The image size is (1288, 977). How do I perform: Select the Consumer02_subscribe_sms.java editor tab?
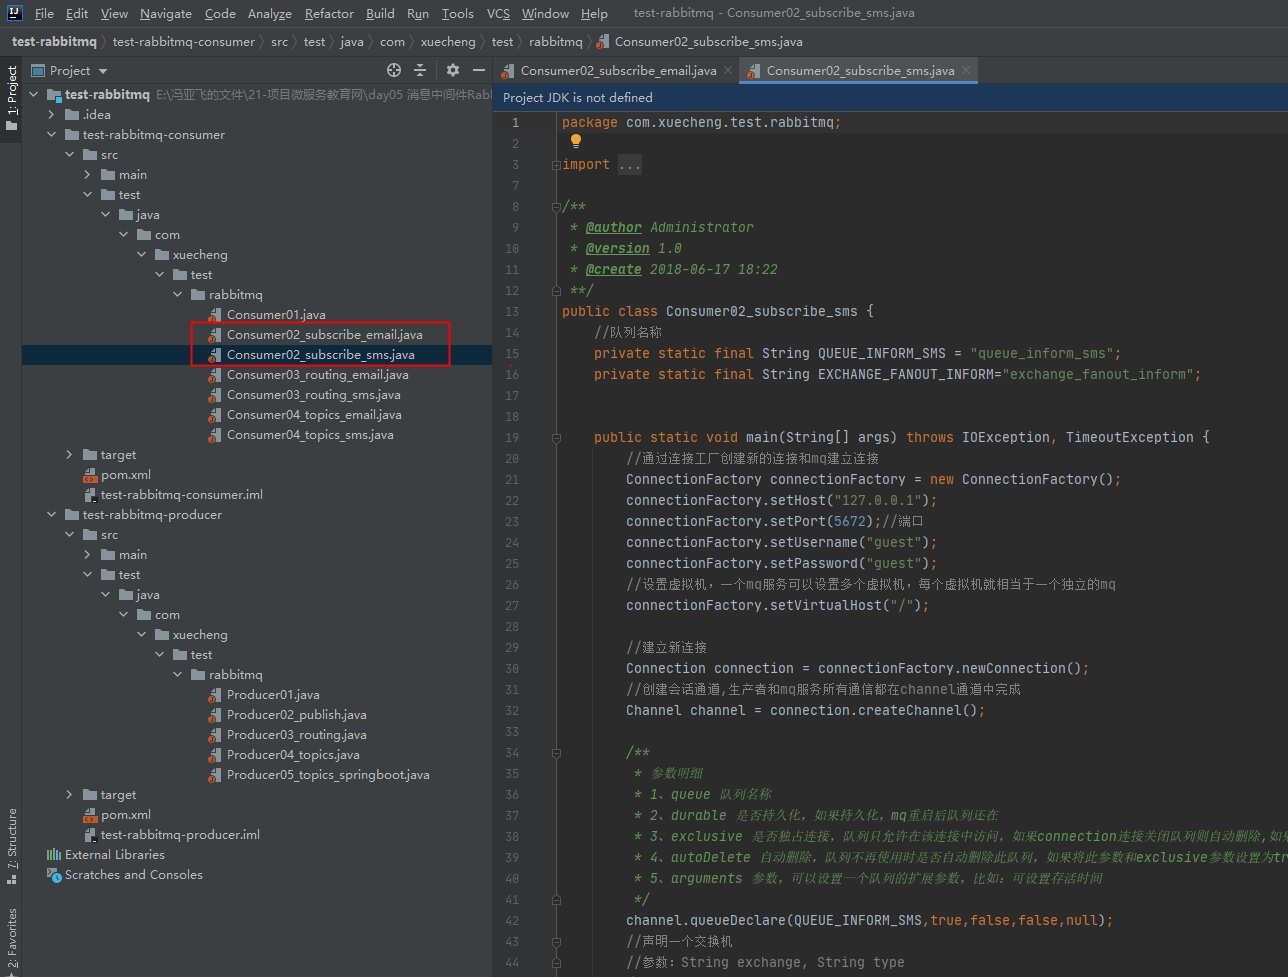[859, 71]
